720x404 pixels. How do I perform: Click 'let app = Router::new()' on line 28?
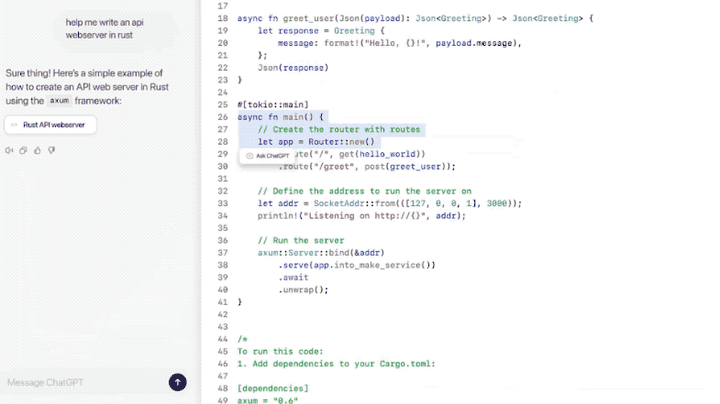tap(316, 142)
